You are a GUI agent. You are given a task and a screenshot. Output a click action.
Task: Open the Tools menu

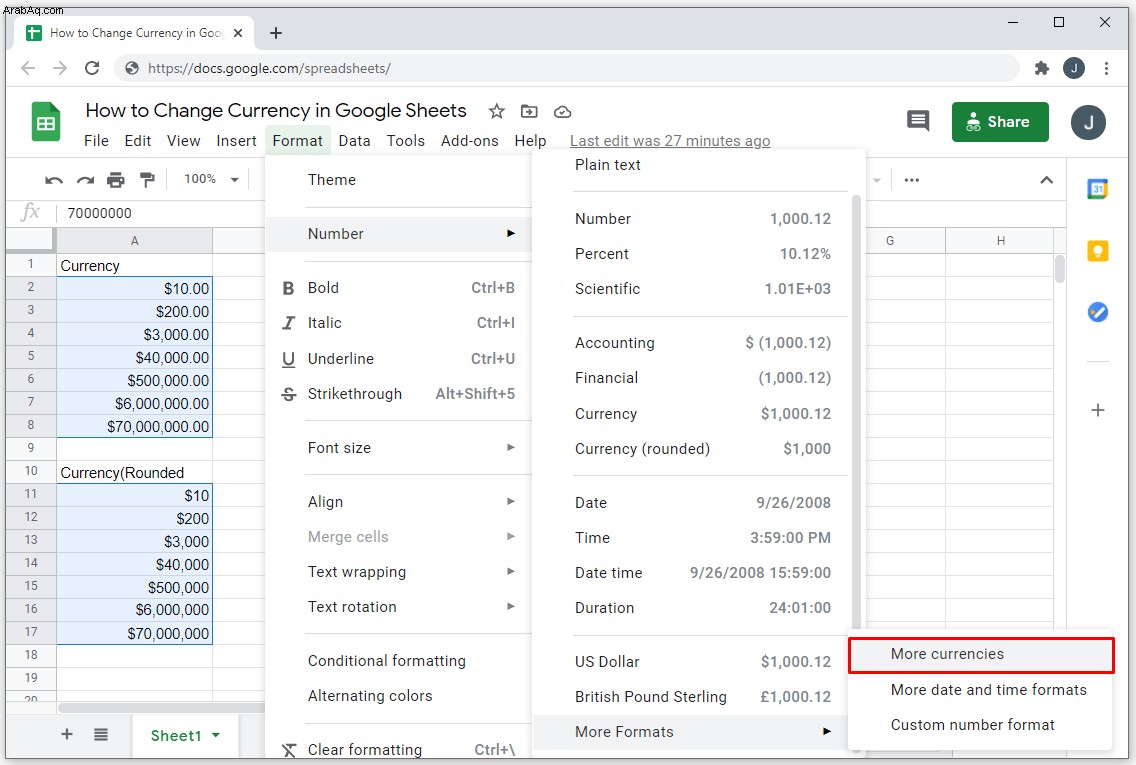(406, 141)
